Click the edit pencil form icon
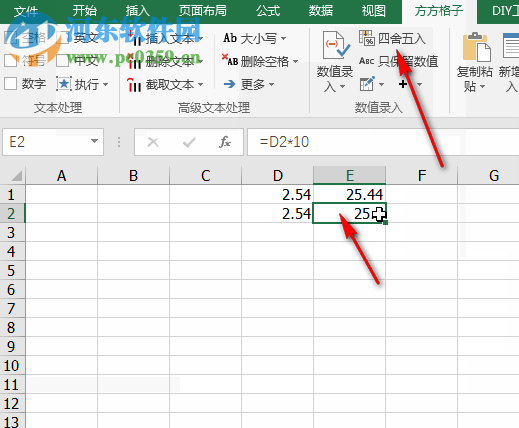Screen dimensions: 519x428 pyautogui.click(x=367, y=84)
